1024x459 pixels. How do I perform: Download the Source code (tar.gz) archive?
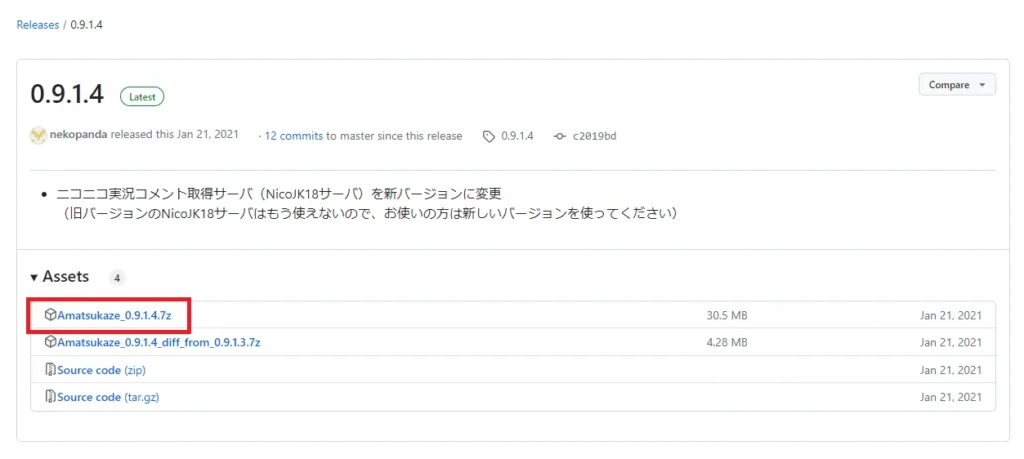tap(108, 397)
